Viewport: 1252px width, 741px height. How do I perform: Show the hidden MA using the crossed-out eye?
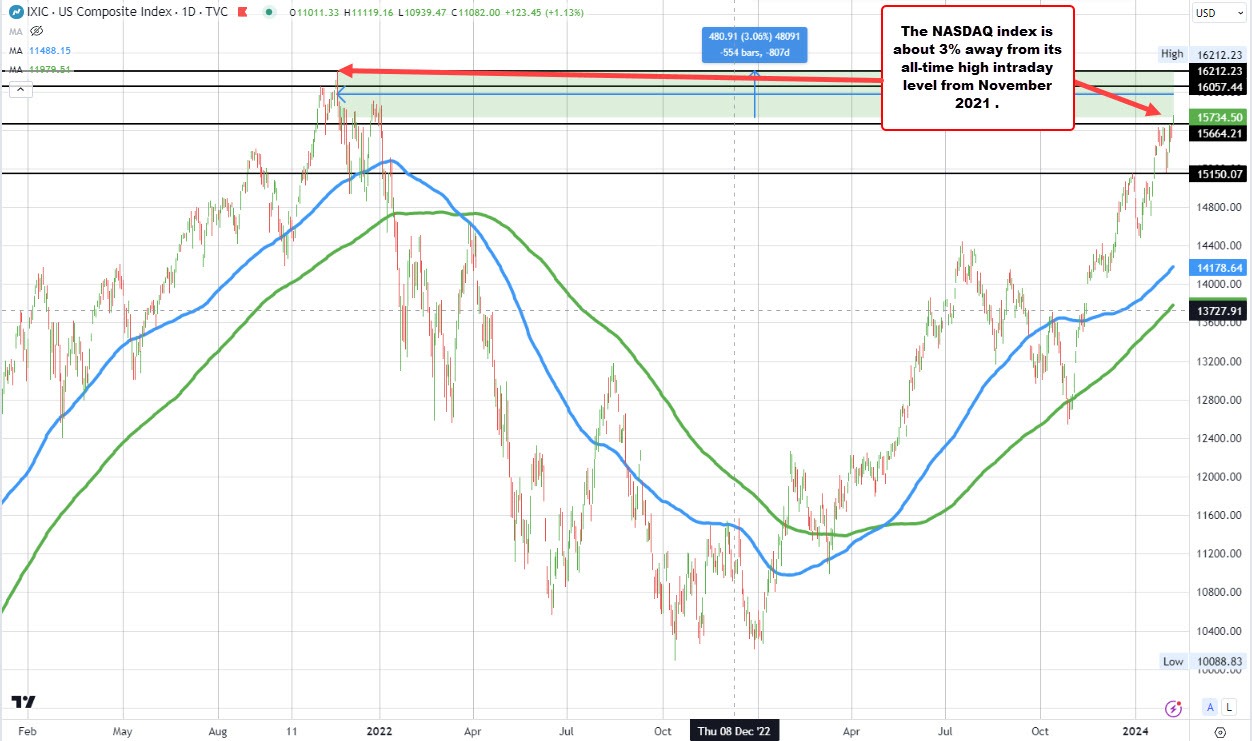pos(36,31)
